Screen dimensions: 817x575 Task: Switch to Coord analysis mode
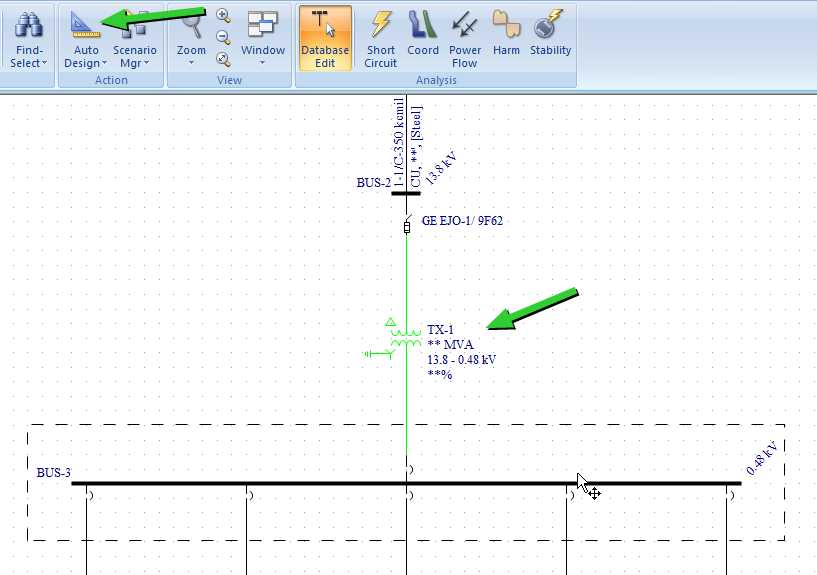coord(423,38)
